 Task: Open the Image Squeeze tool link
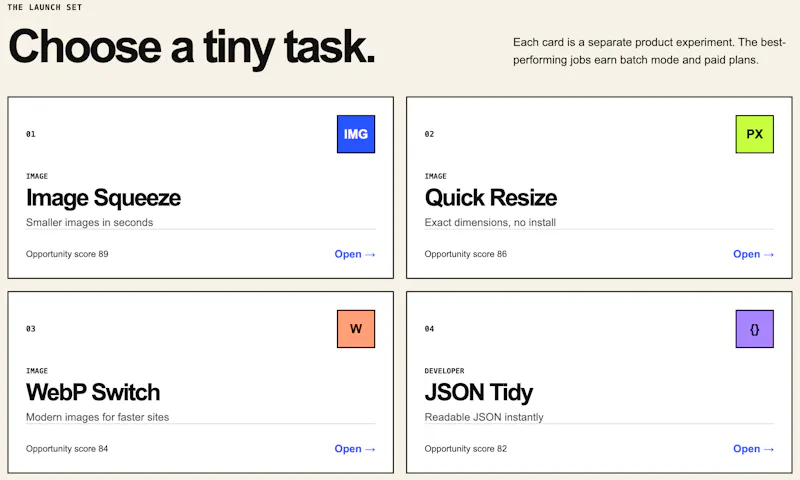[355, 254]
